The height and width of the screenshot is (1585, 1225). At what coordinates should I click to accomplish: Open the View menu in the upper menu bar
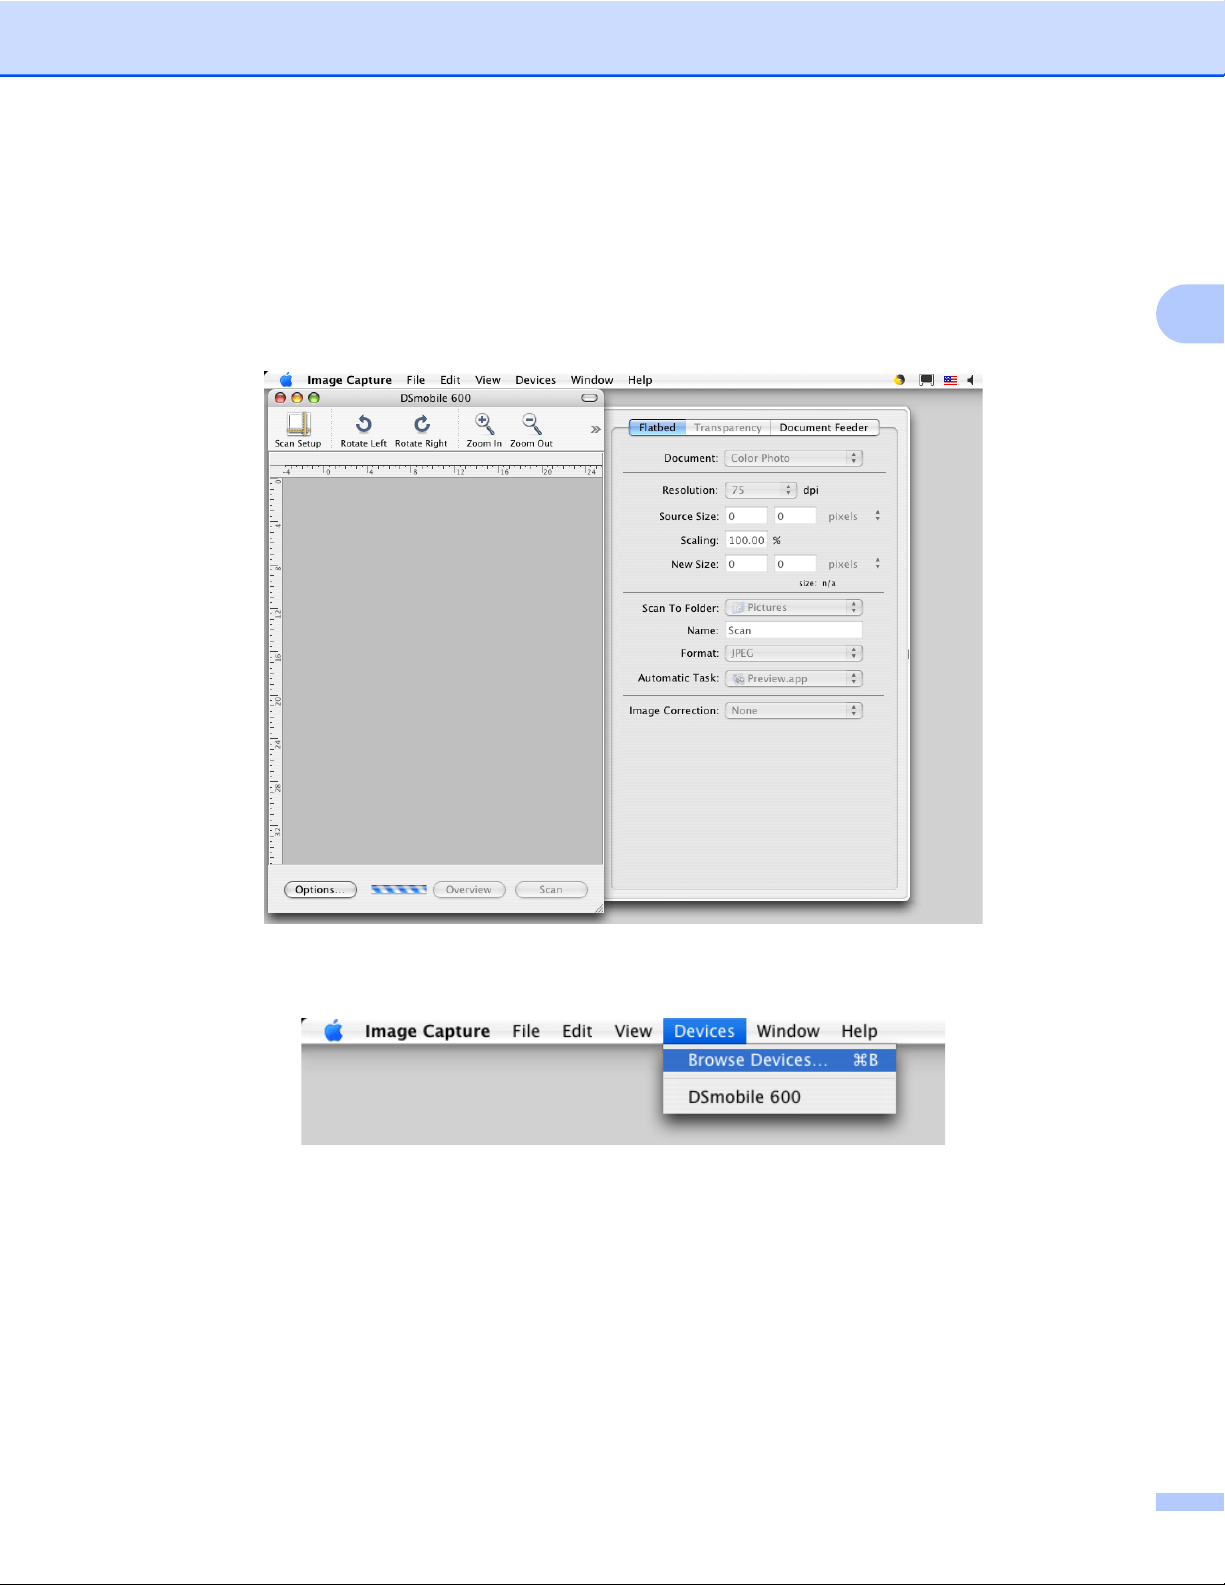[488, 380]
